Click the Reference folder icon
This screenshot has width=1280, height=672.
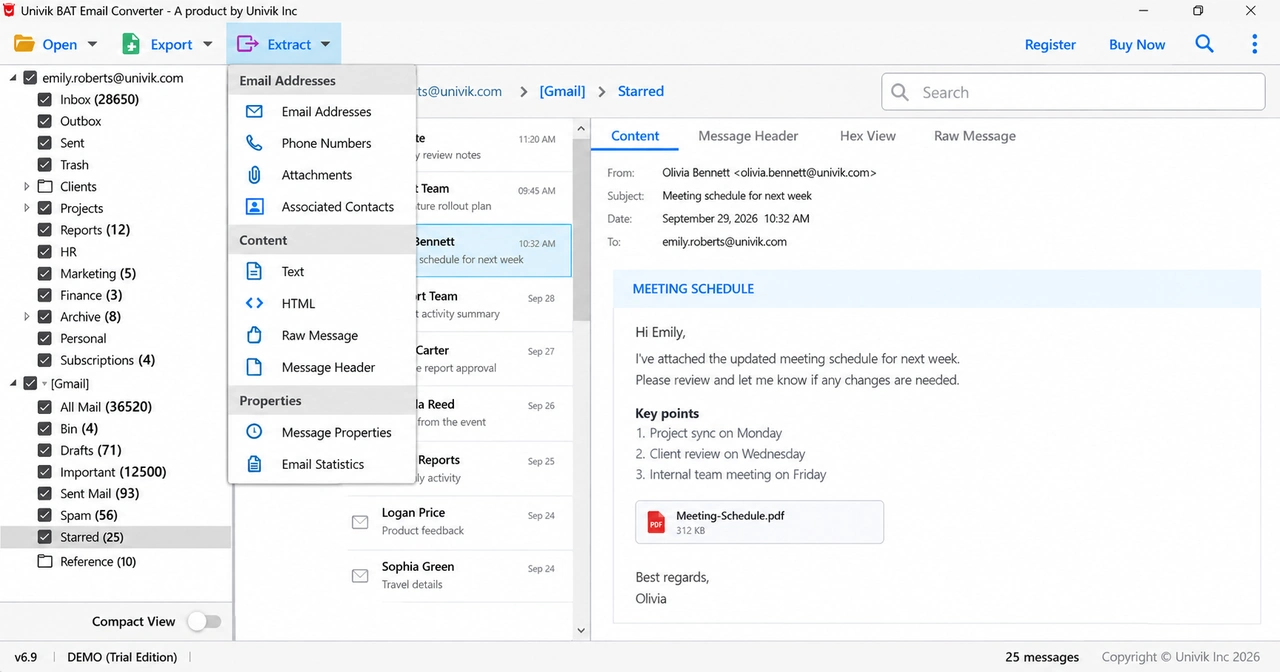45,561
